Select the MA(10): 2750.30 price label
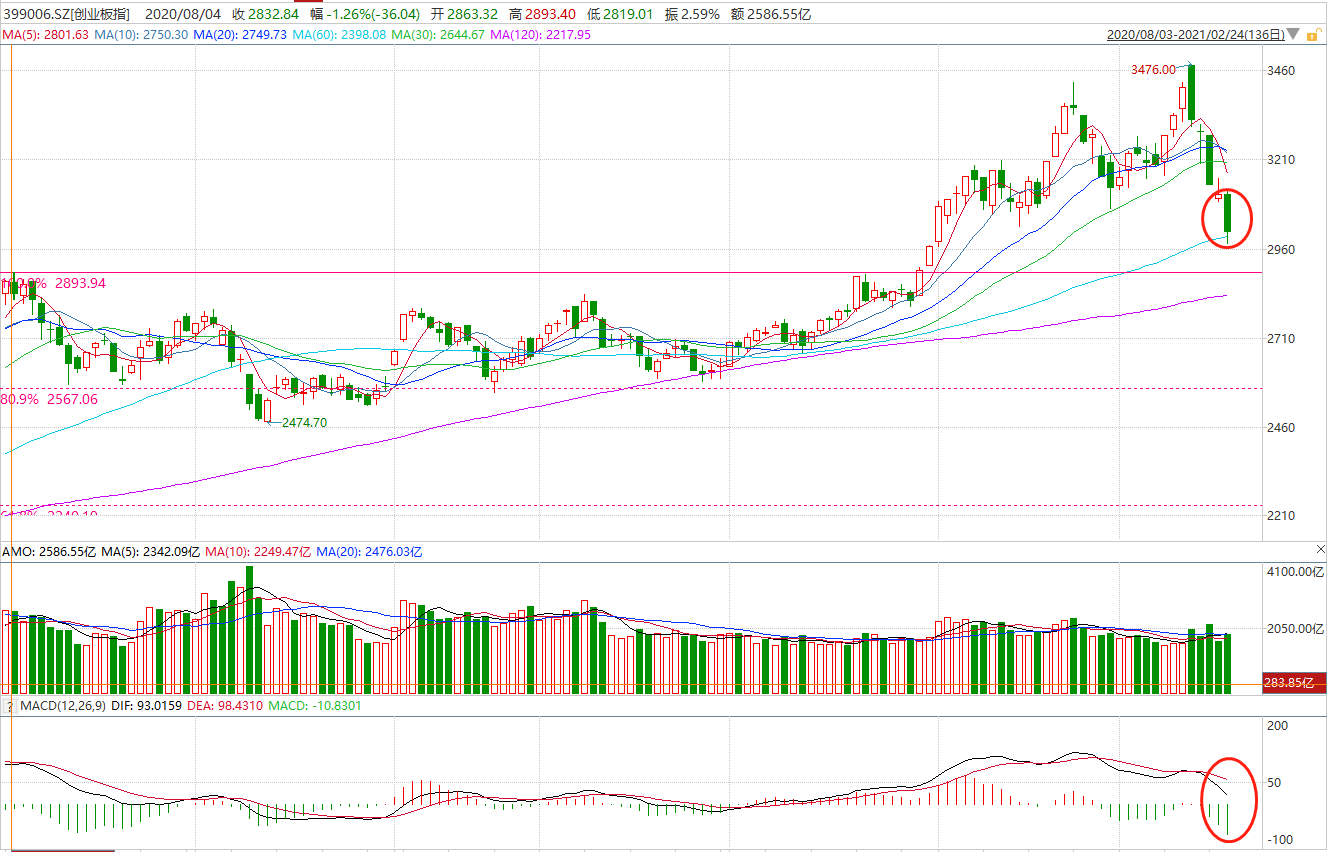 pos(141,34)
